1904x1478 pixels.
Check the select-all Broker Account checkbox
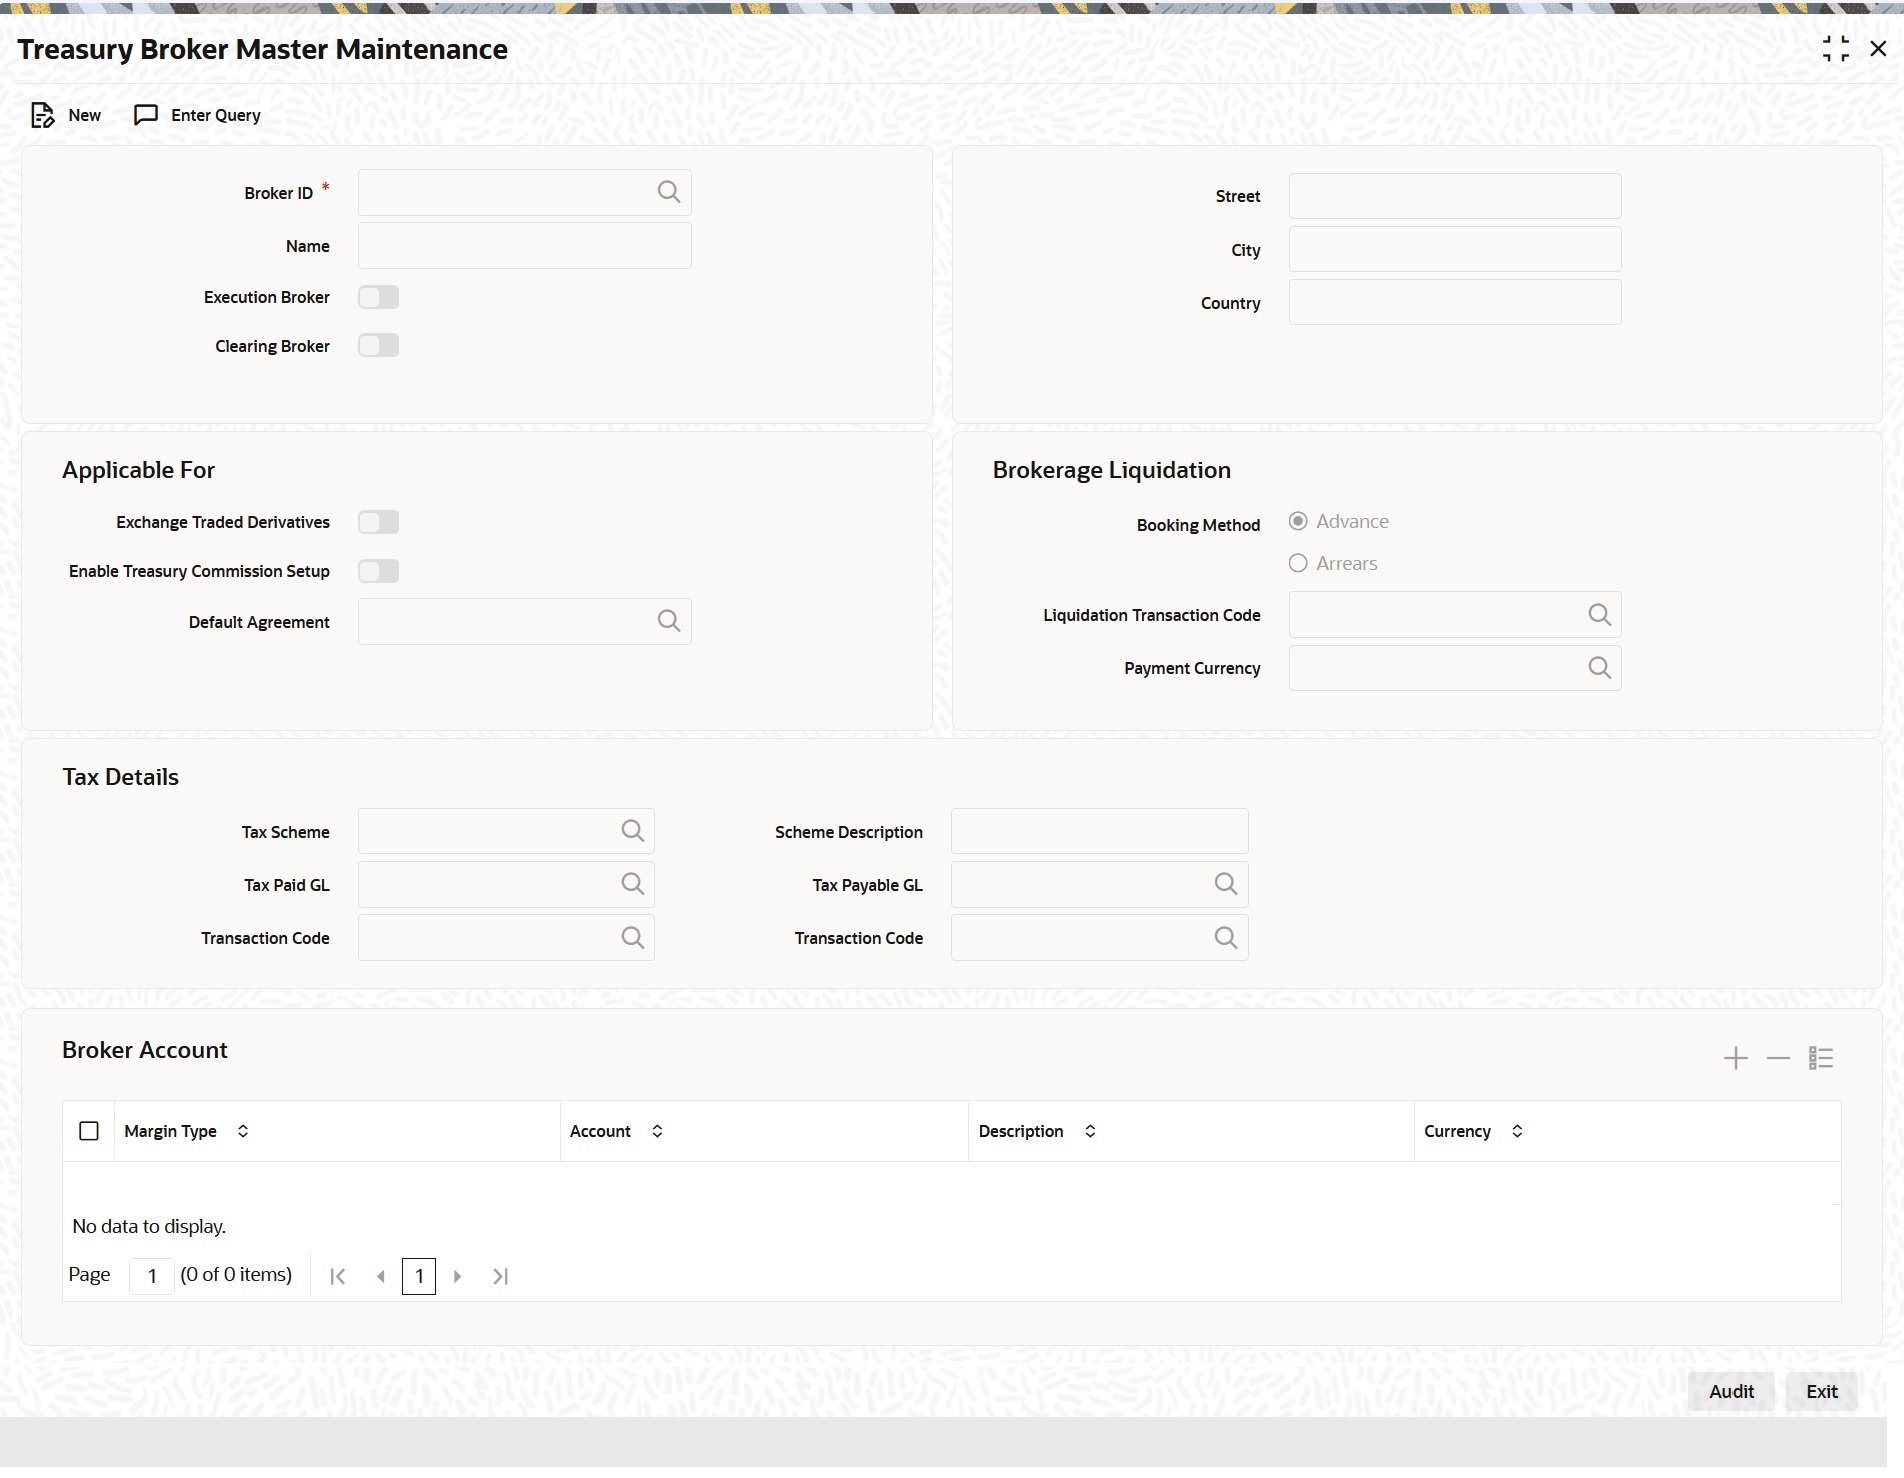[89, 1131]
